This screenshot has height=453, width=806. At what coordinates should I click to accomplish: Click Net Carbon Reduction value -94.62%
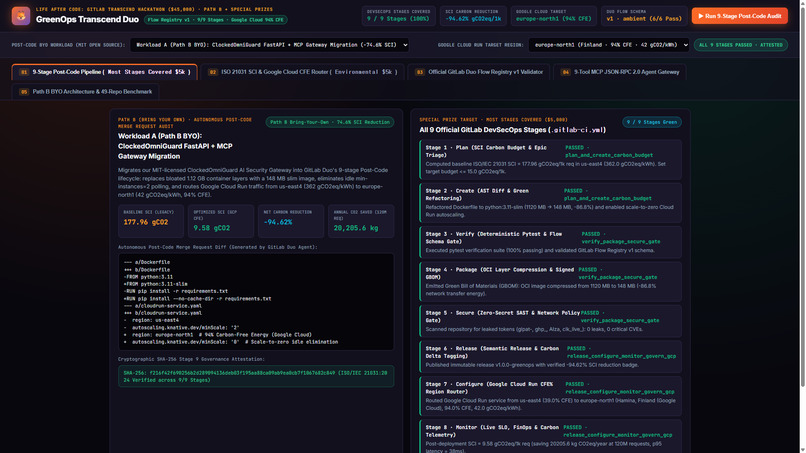278,222
